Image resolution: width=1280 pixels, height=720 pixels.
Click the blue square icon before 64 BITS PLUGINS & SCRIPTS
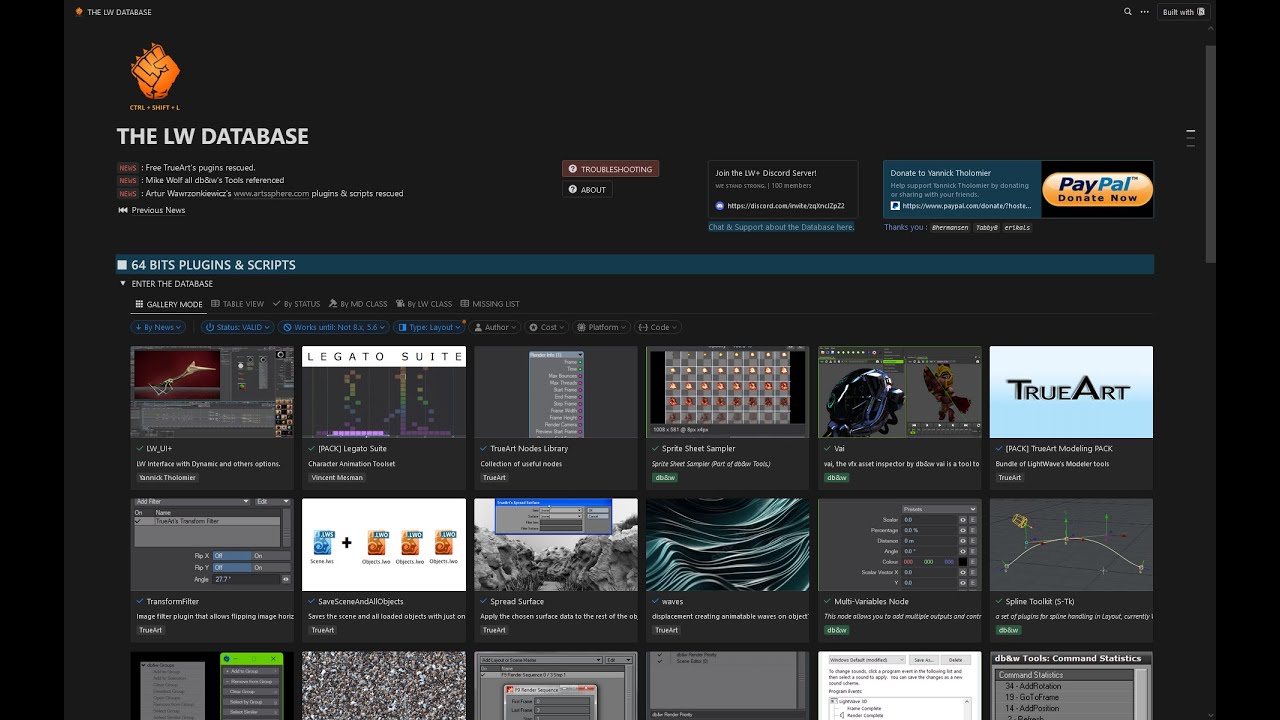(122, 265)
